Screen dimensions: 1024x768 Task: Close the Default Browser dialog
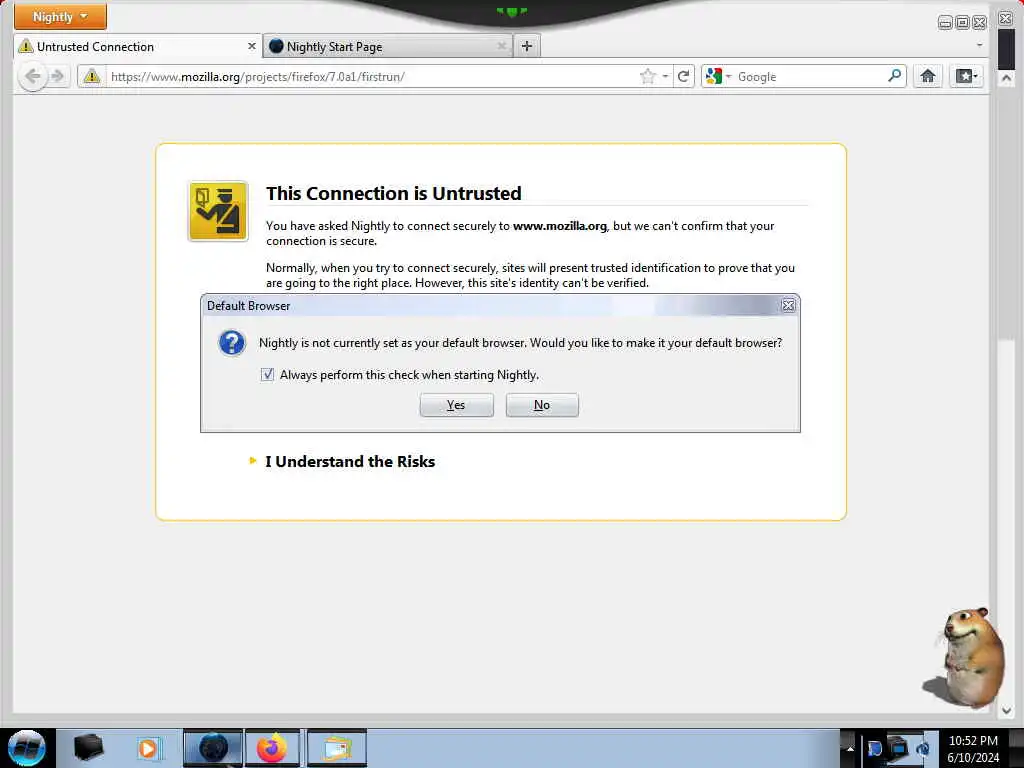pyautogui.click(x=788, y=306)
